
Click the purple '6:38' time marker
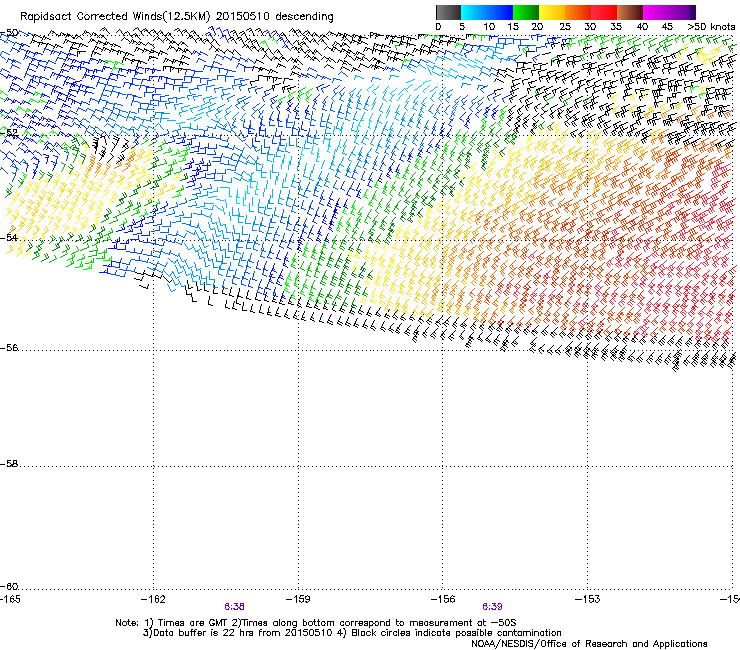click(234, 607)
